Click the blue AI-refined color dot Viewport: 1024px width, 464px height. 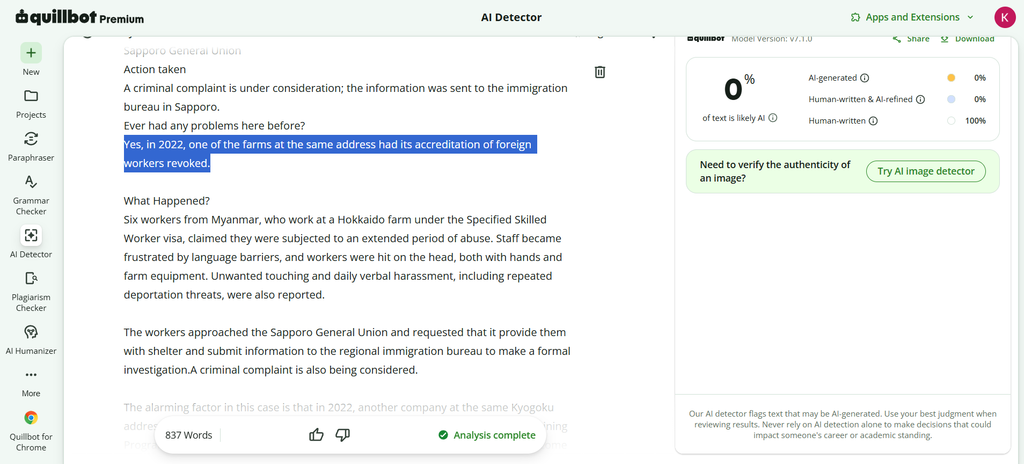pyautogui.click(x=951, y=99)
